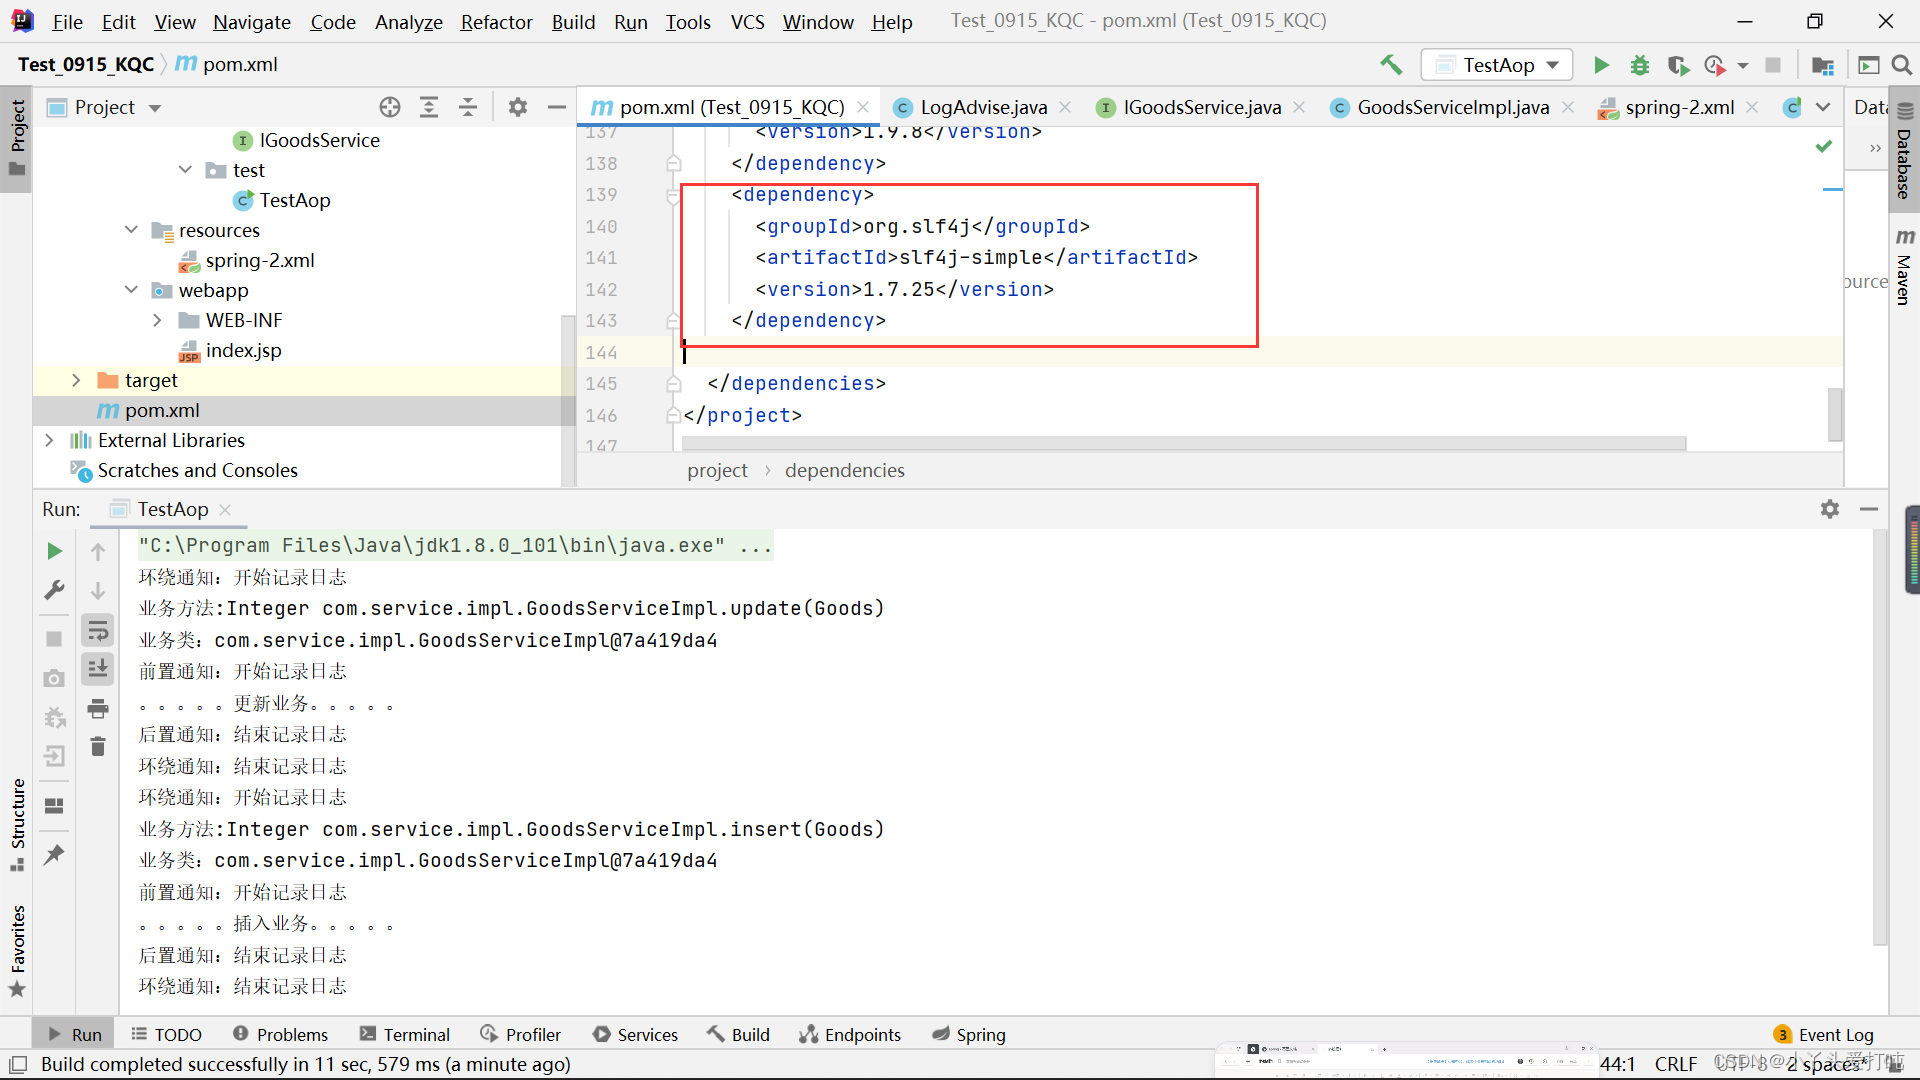
Task: Open the Refactor menu
Action: coord(496,21)
